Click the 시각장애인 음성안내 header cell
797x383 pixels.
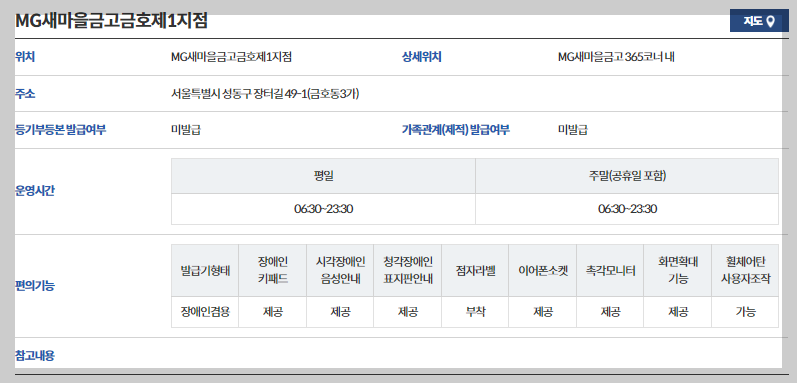pyautogui.click(x=340, y=270)
